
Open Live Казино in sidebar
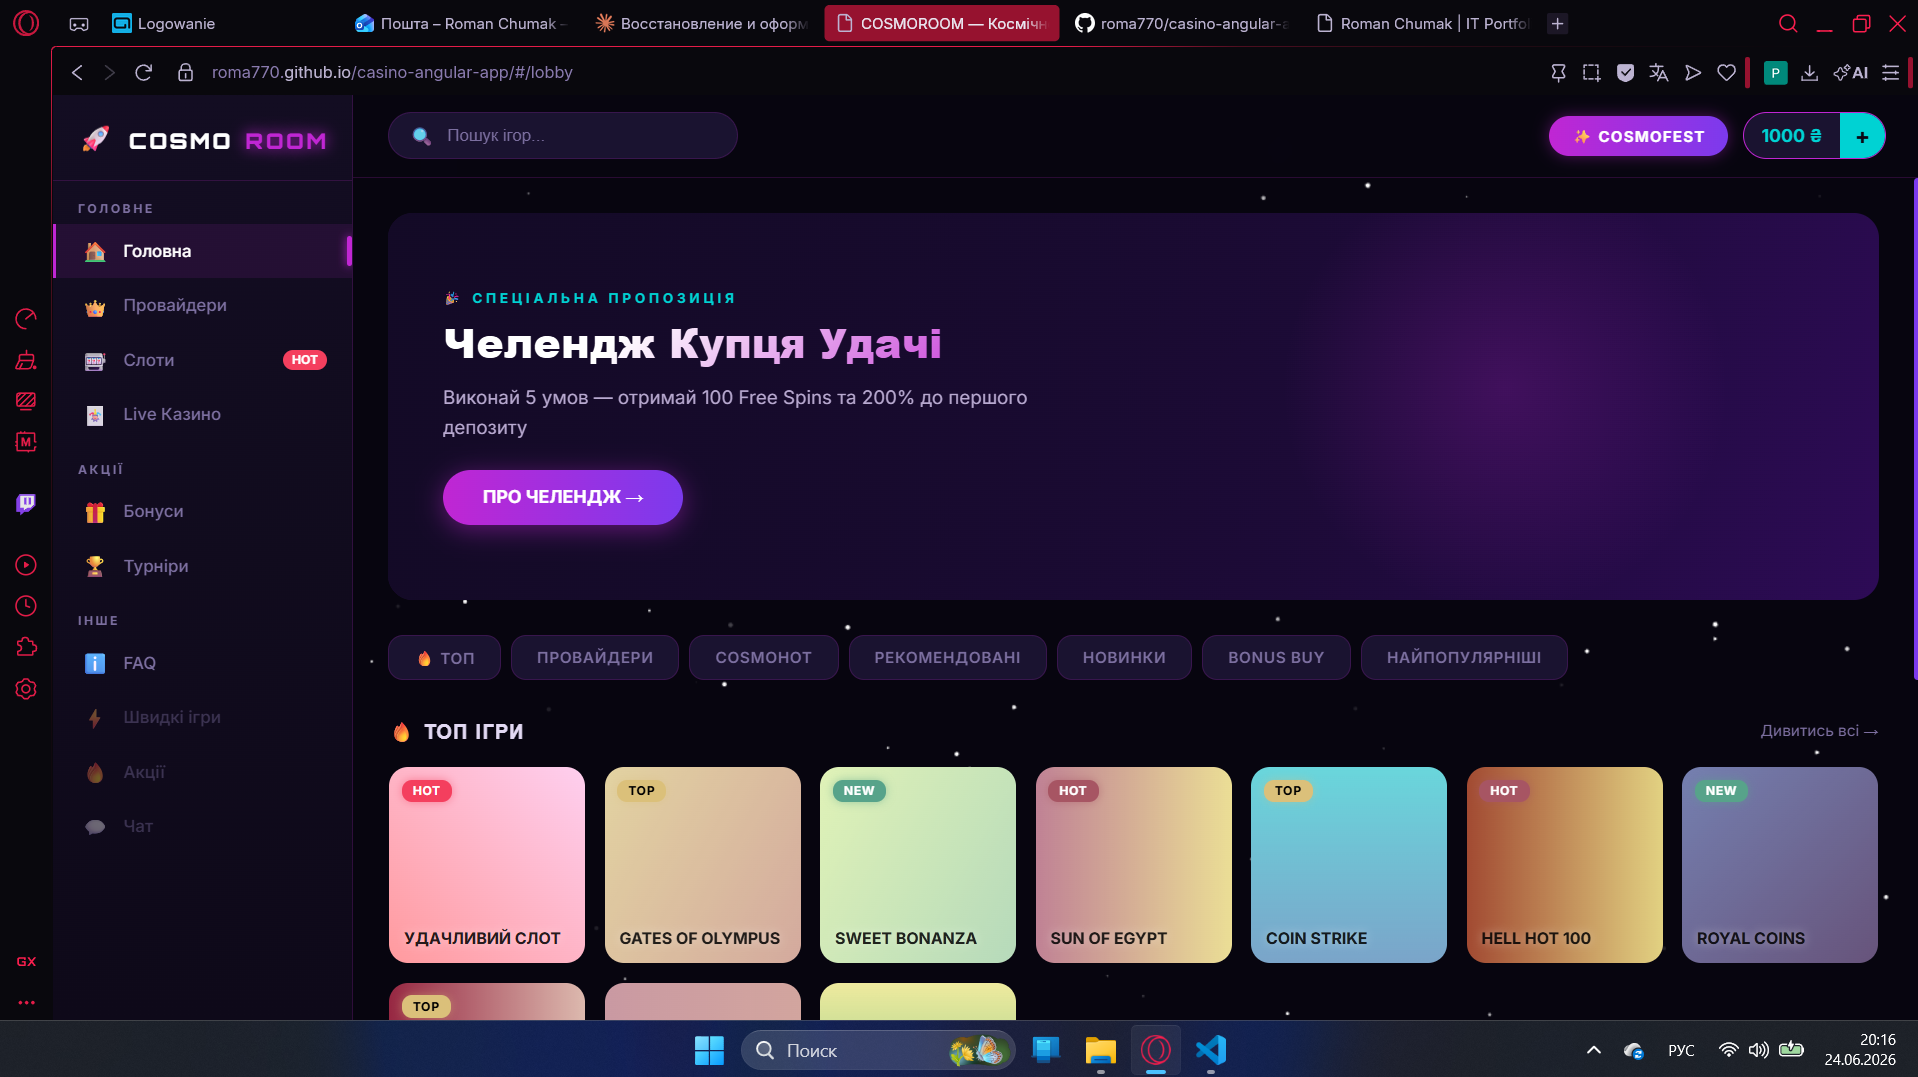point(202,414)
